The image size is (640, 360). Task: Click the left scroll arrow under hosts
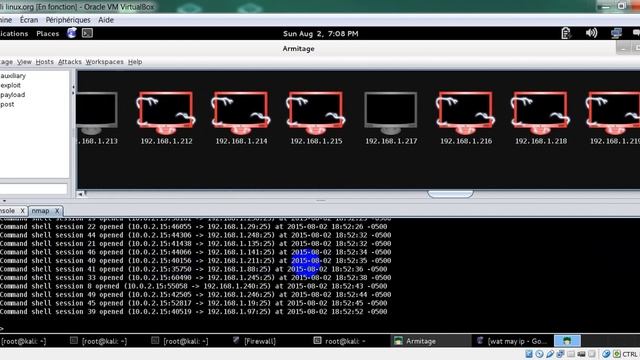tap(80, 194)
